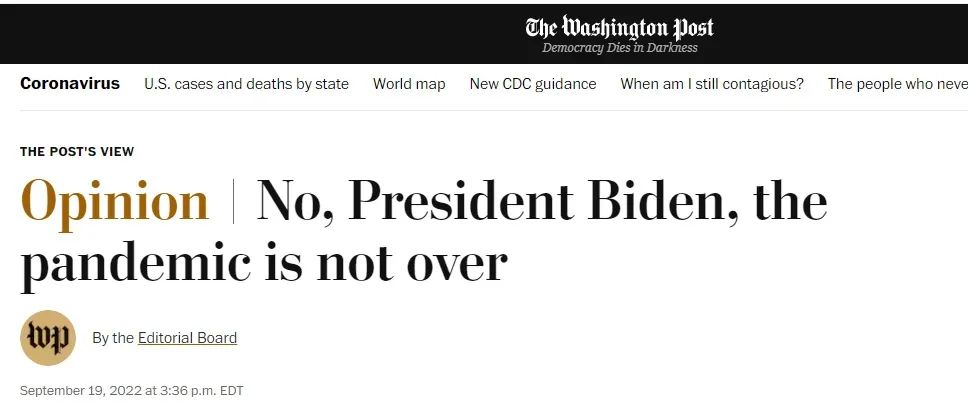This screenshot has width=968, height=417.
Task: Open the gold Opinion section link
Action: pos(115,202)
